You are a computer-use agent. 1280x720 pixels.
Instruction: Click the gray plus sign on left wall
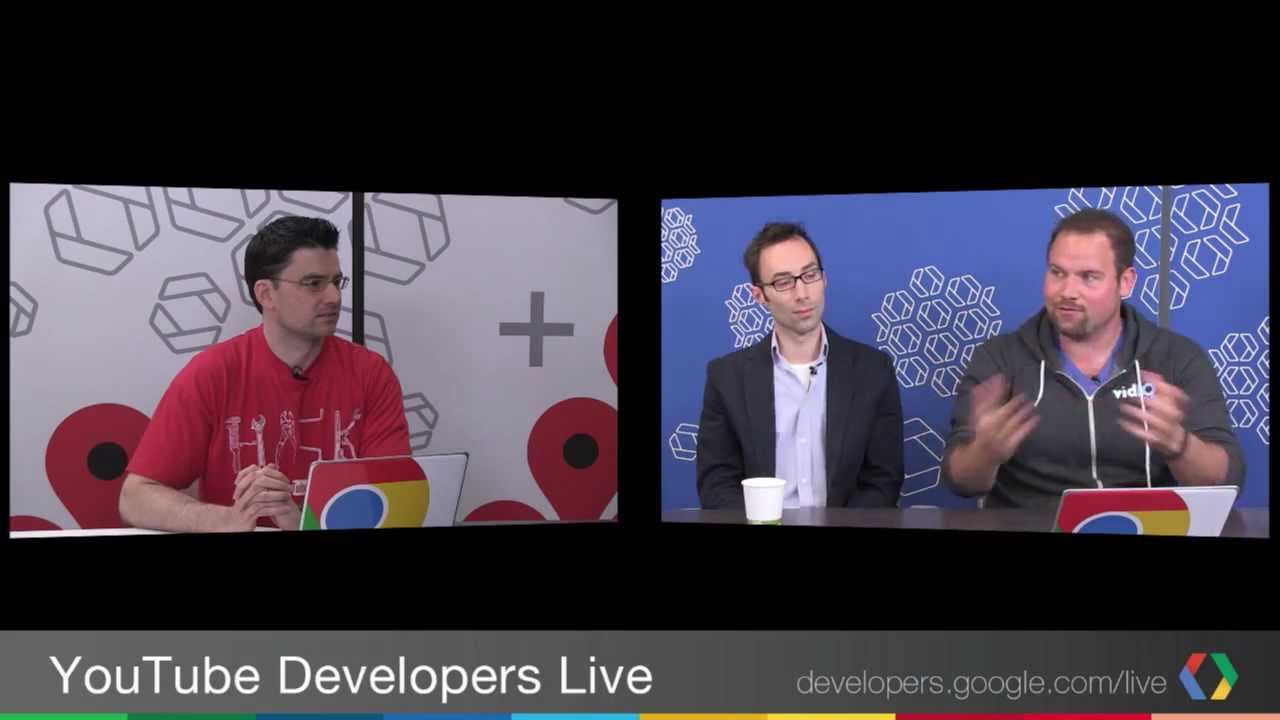(x=537, y=329)
